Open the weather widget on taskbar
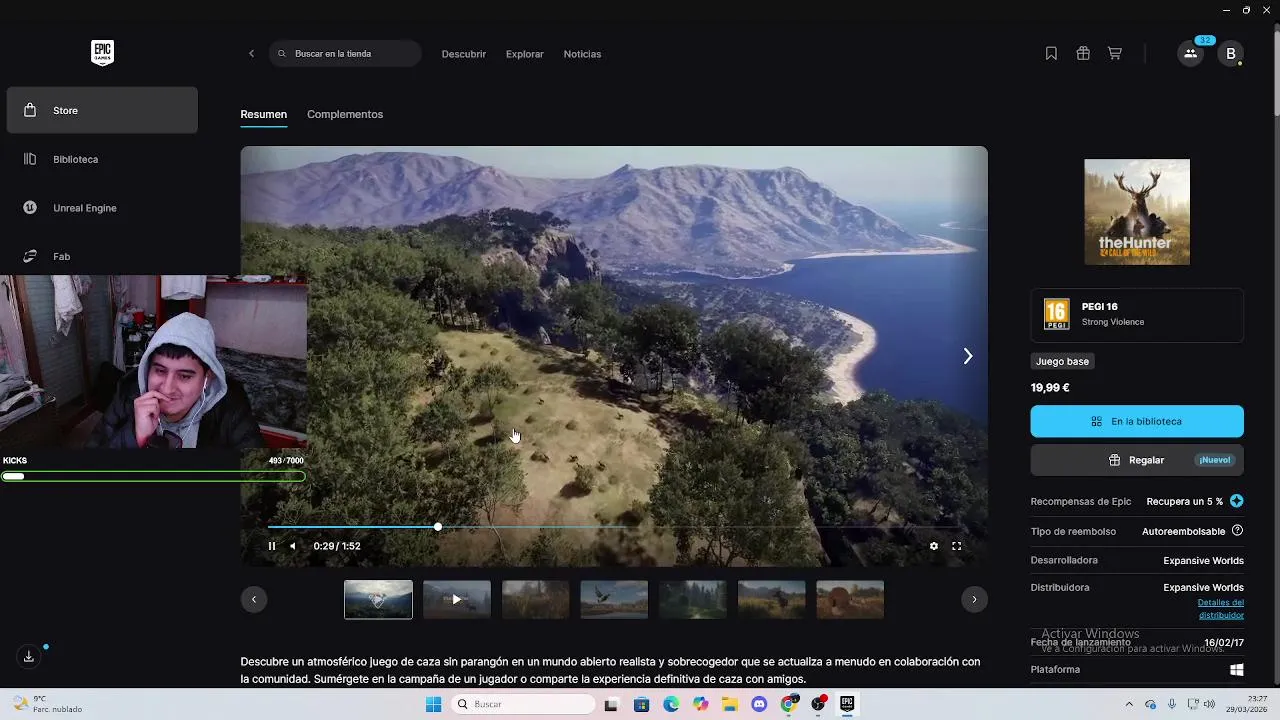Screen dimensions: 1280x720 pyautogui.click(x=48, y=704)
